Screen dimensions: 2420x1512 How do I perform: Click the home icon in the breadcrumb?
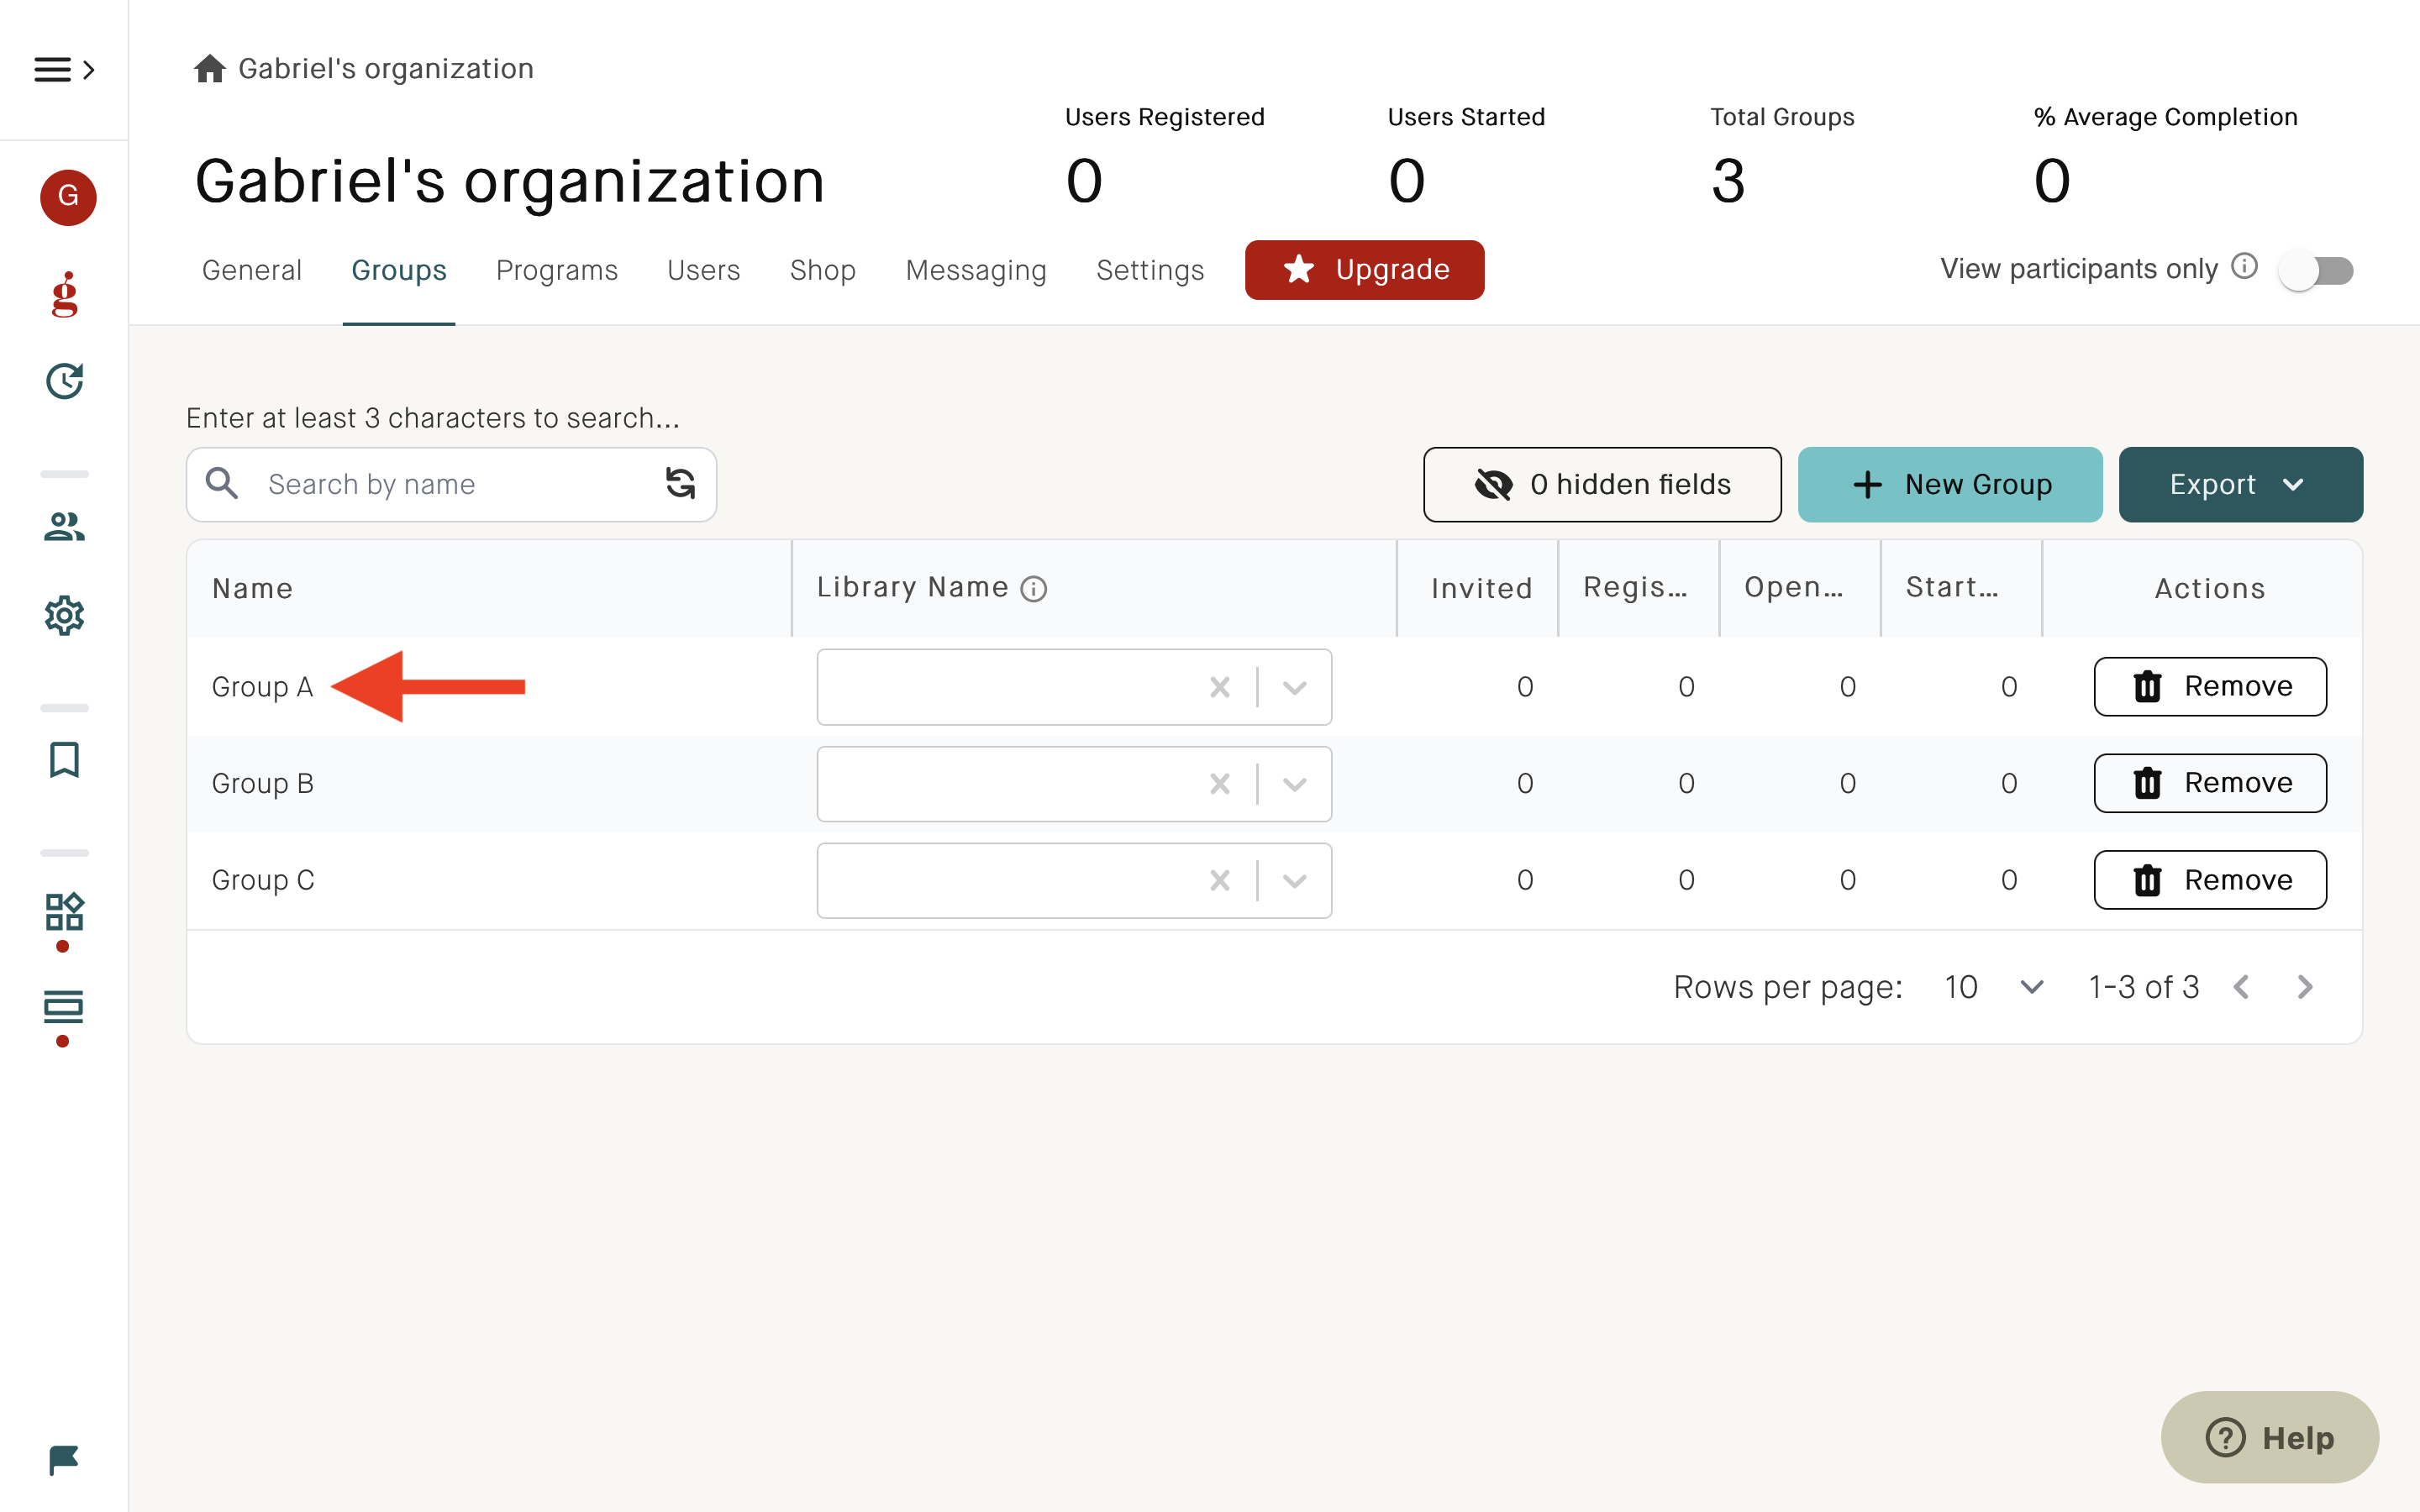coord(210,69)
